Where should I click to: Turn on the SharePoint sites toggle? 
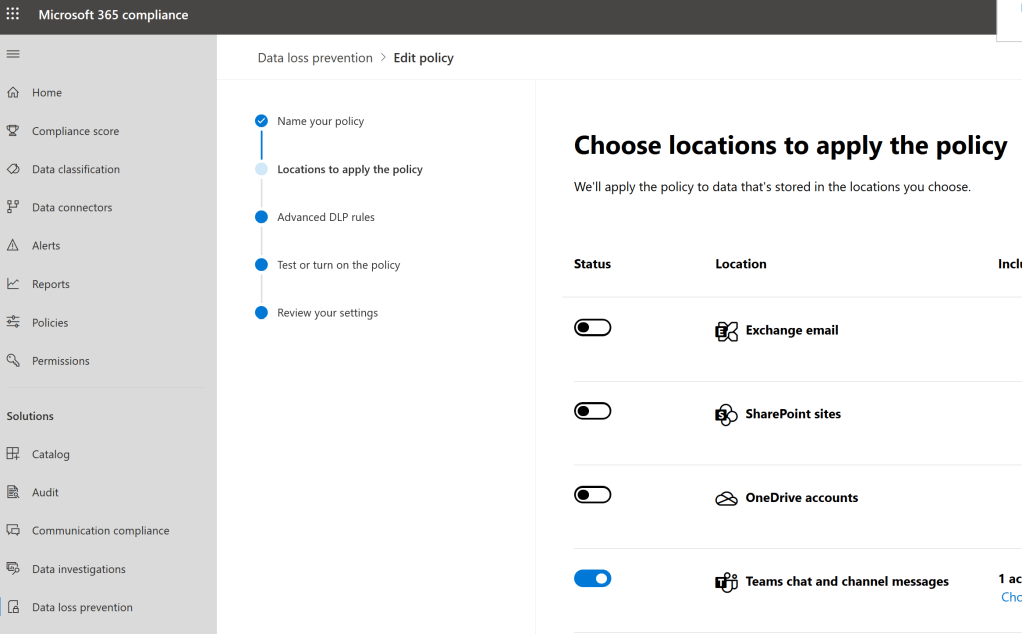tap(592, 411)
